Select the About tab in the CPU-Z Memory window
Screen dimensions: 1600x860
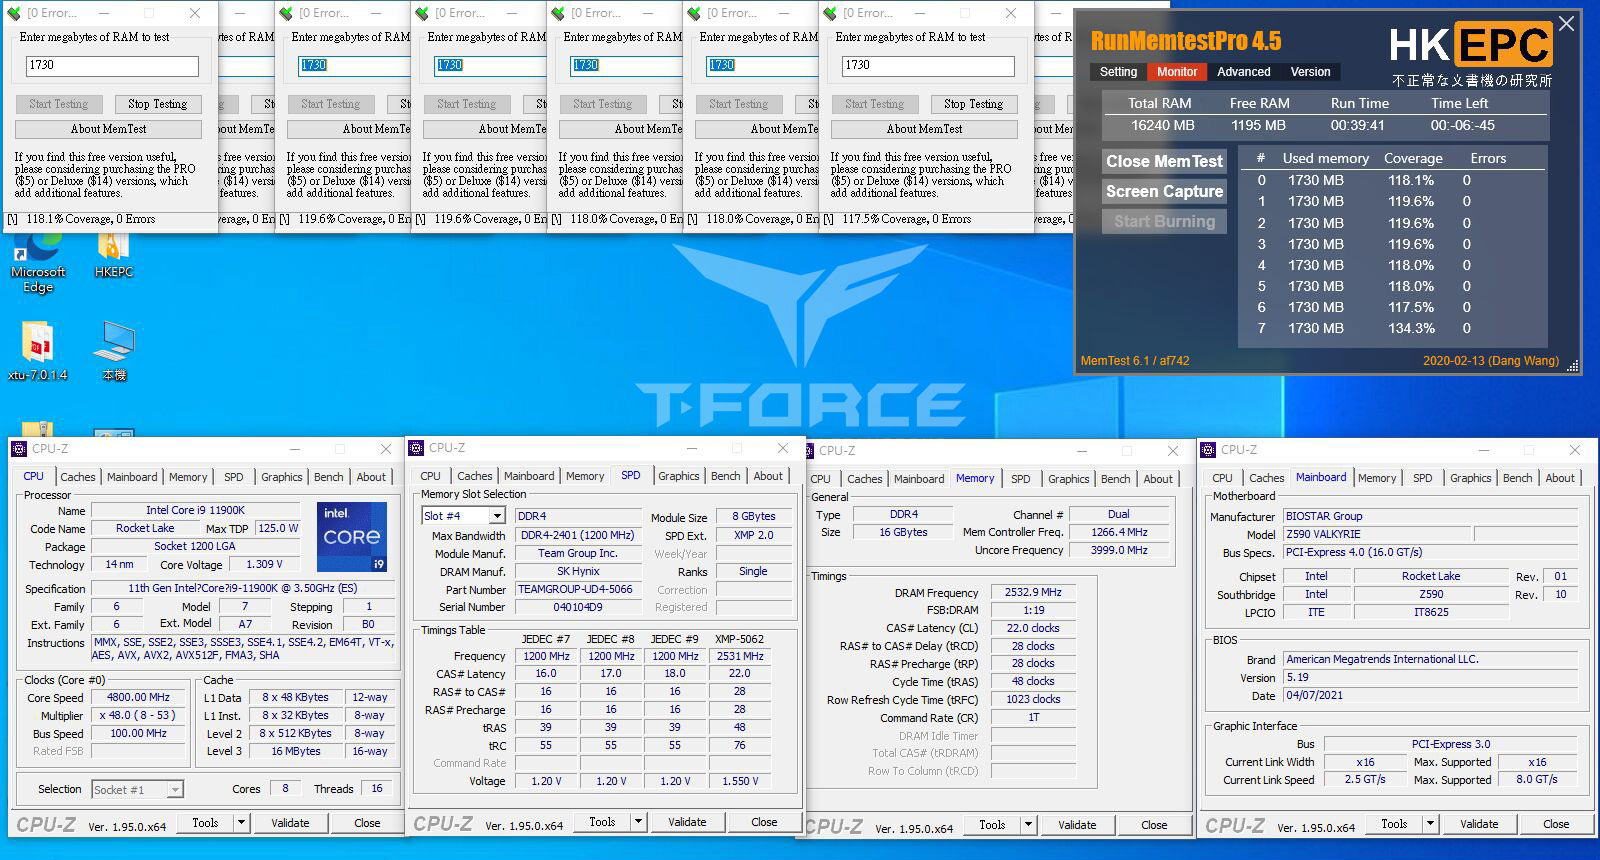(1158, 479)
